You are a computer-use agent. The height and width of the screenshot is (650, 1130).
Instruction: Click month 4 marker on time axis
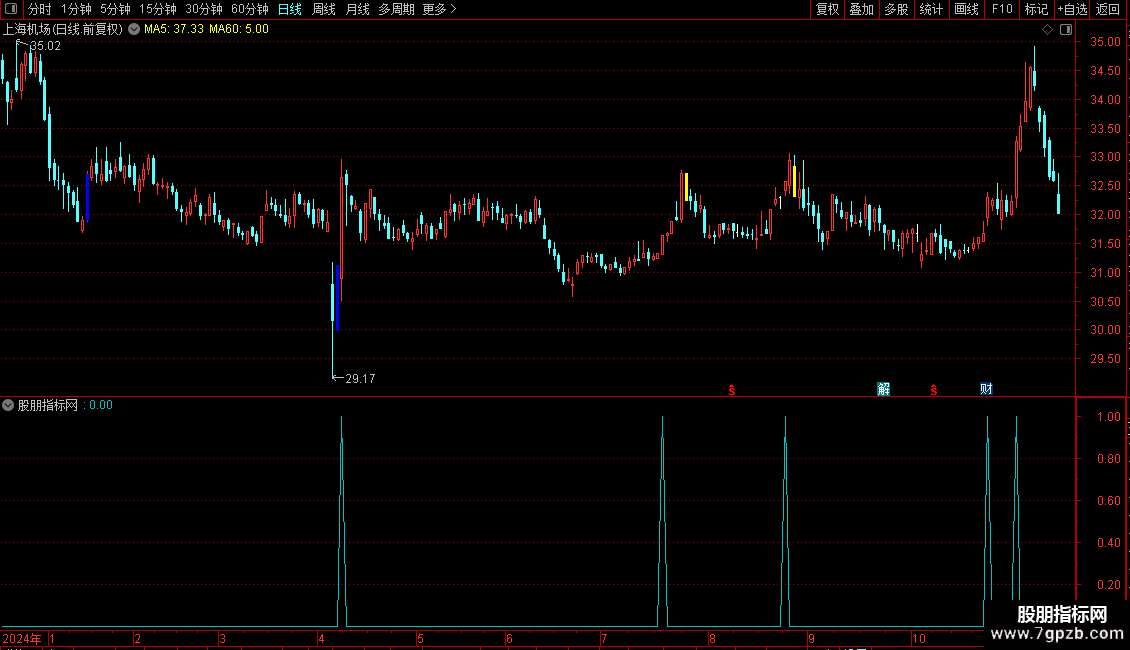321,638
